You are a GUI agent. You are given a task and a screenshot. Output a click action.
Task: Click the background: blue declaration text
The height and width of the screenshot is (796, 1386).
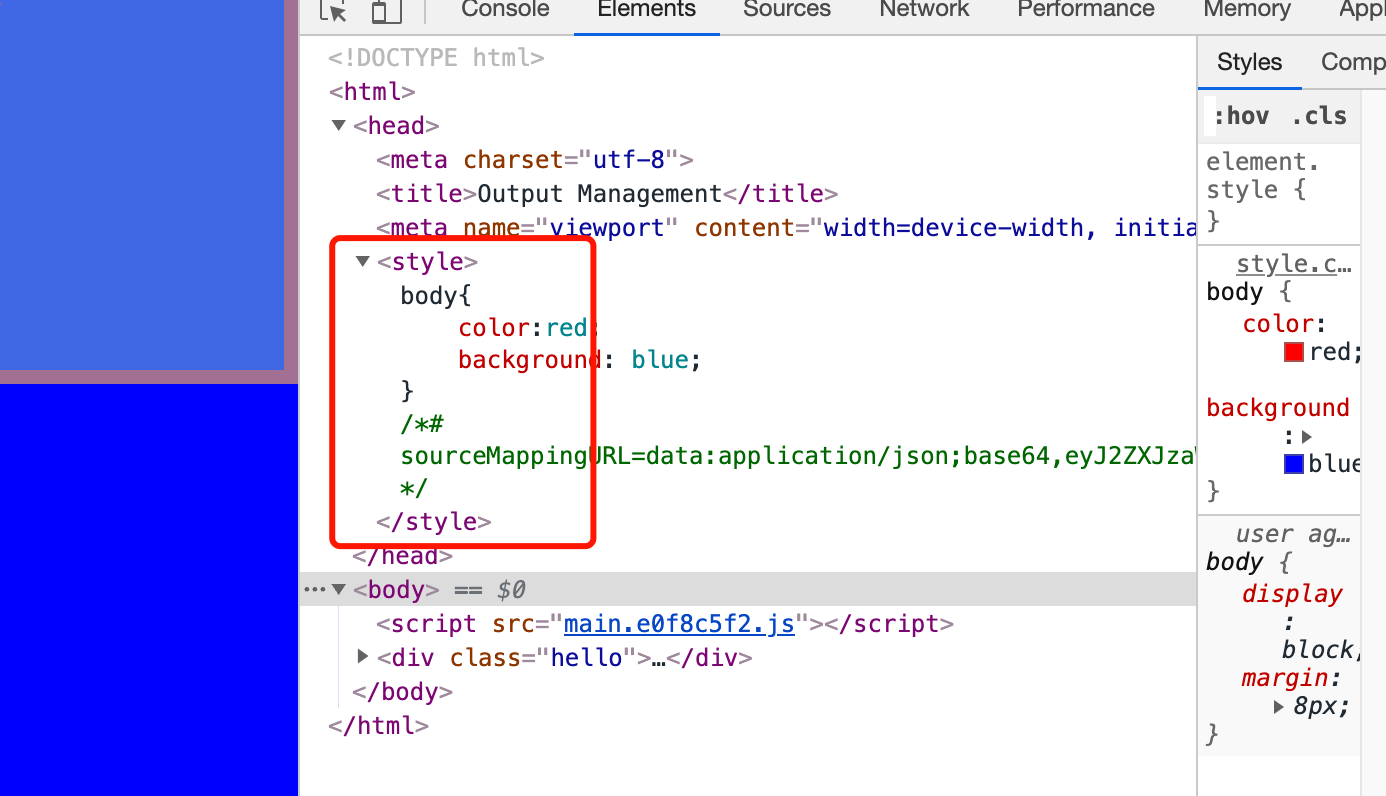click(580, 360)
